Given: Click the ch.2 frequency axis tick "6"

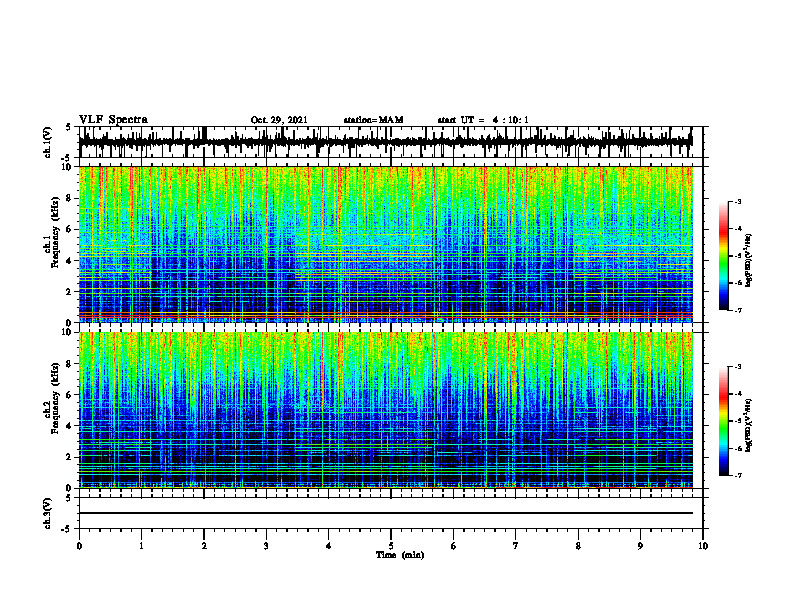Looking at the screenshot, I should (x=70, y=395).
